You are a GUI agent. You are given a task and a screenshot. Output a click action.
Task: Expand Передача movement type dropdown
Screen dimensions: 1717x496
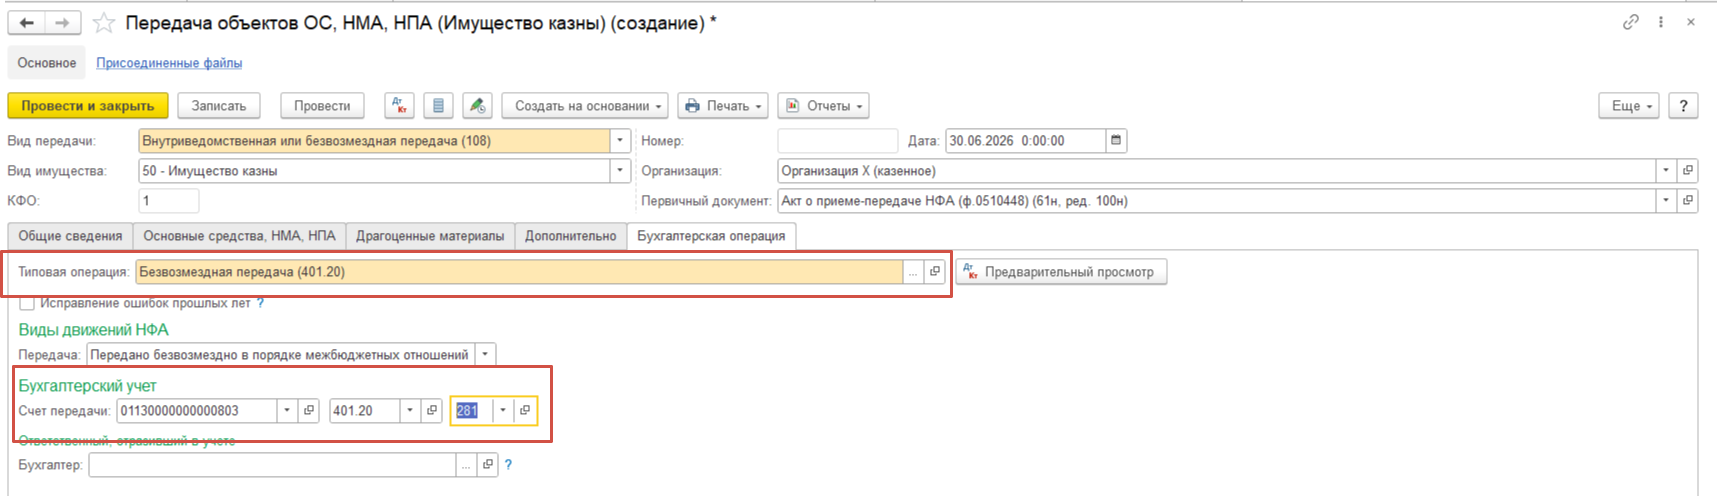[x=485, y=355]
